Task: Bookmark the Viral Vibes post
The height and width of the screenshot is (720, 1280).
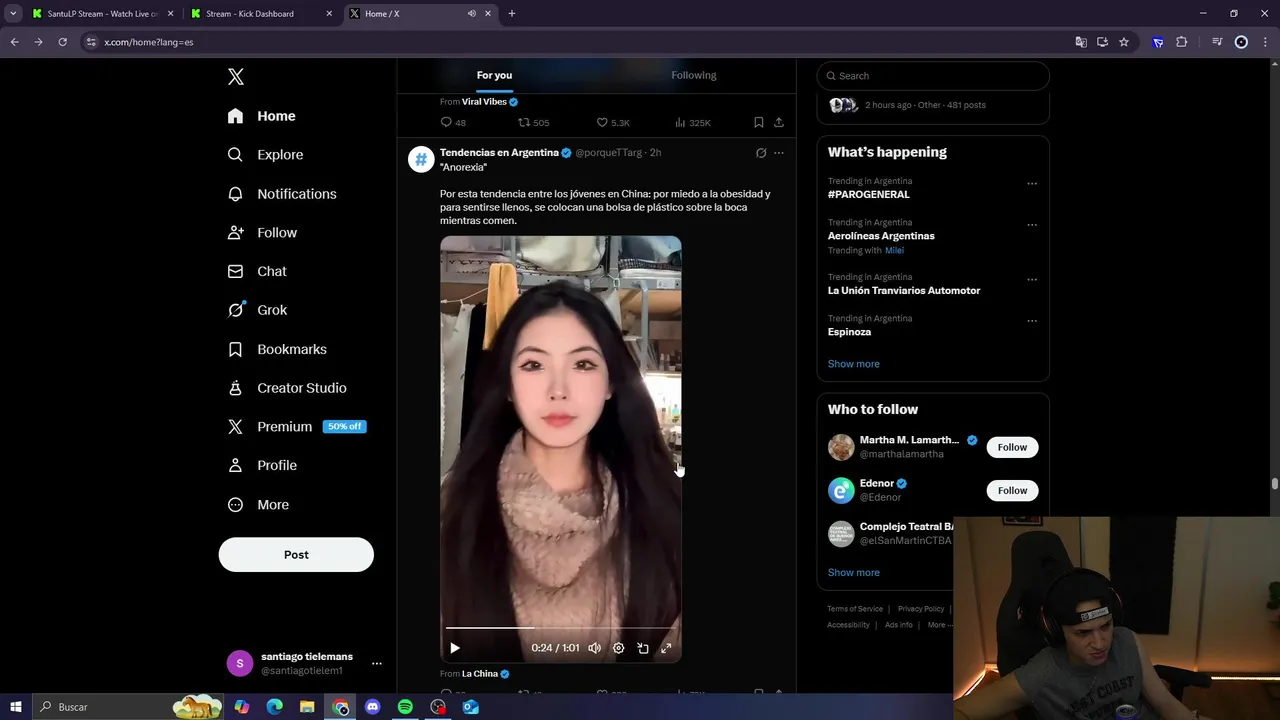Action: tap(759, 122)
